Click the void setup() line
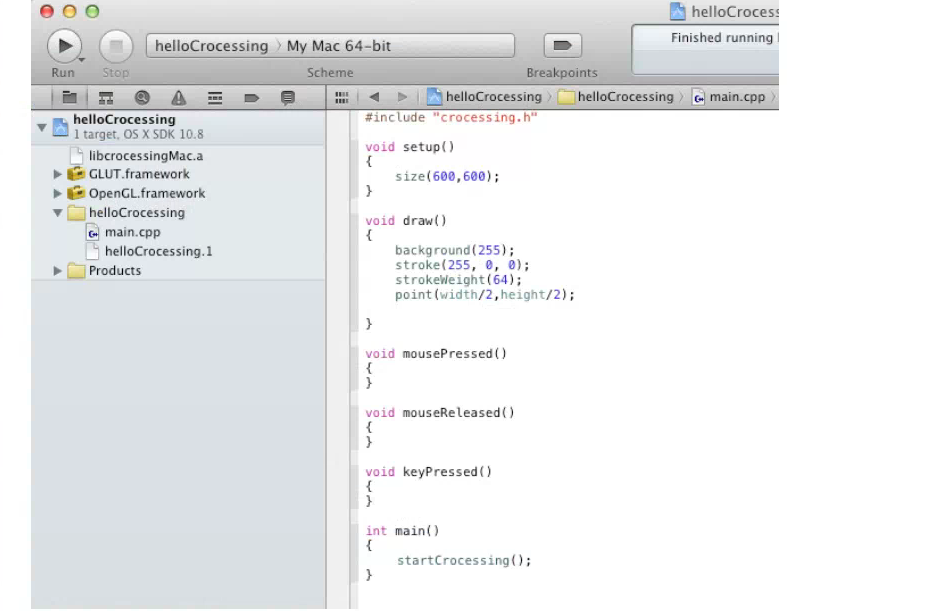The height and width of the screenshot is (611, 950). click(x=410, y=147)
